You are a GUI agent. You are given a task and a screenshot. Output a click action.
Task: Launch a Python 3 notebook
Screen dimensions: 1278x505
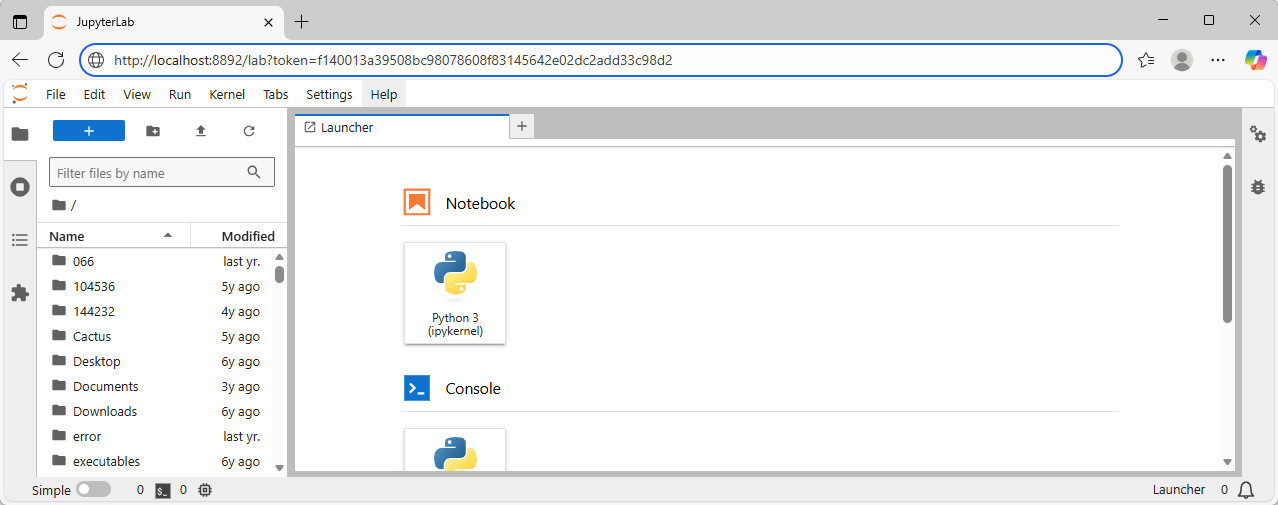pos(455,293)
